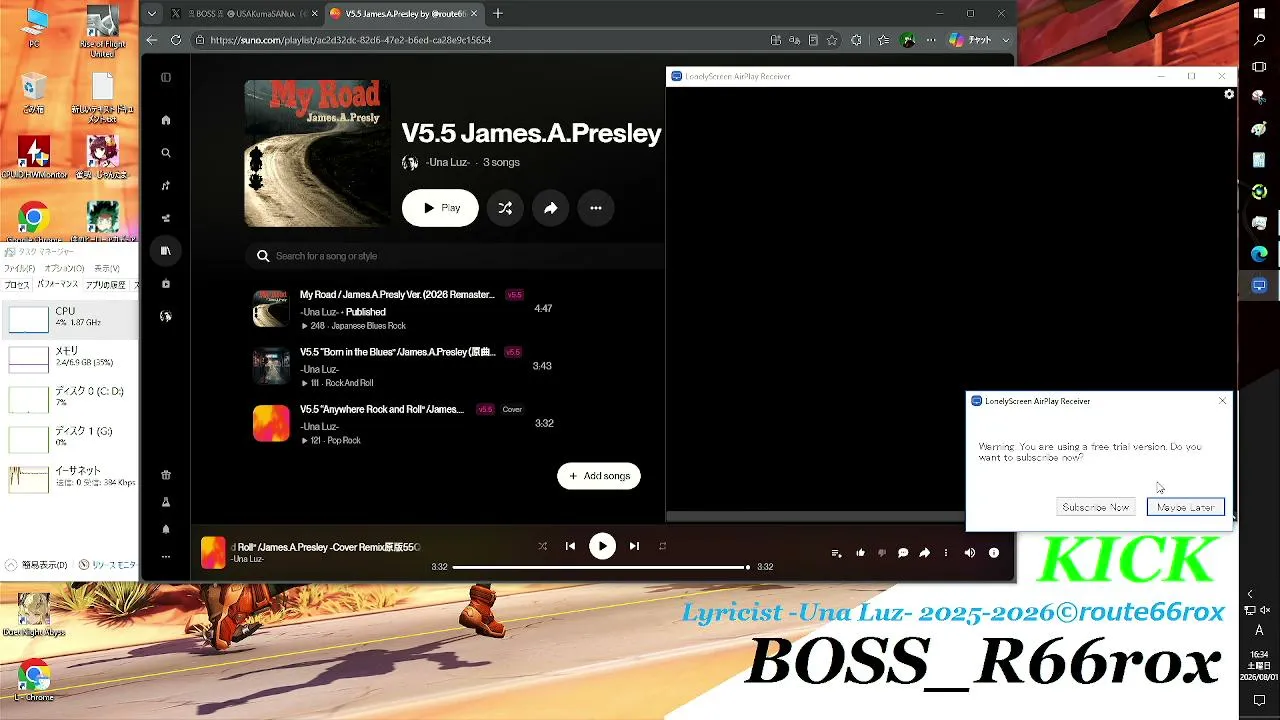
Task: Select CPU in Task Manager performance list
Action: tap(70, 318)
